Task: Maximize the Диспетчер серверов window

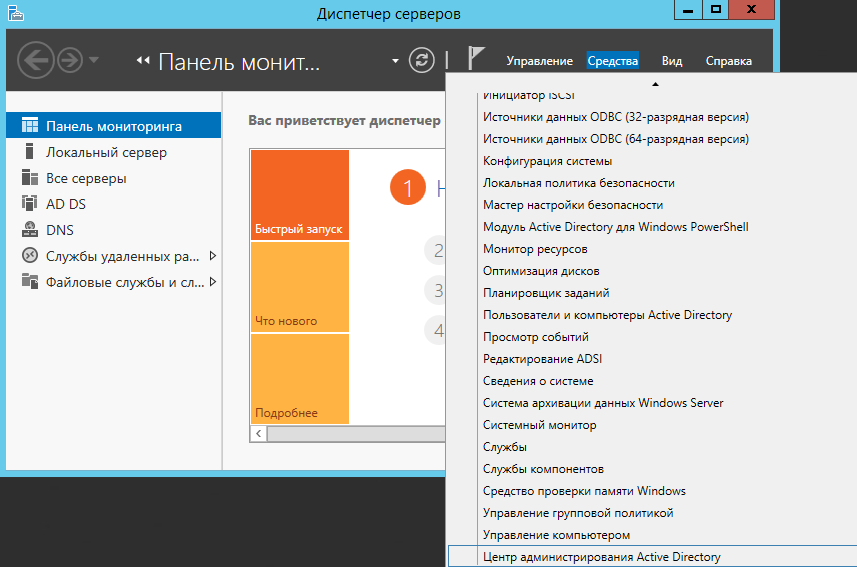Action: [715, 10]
